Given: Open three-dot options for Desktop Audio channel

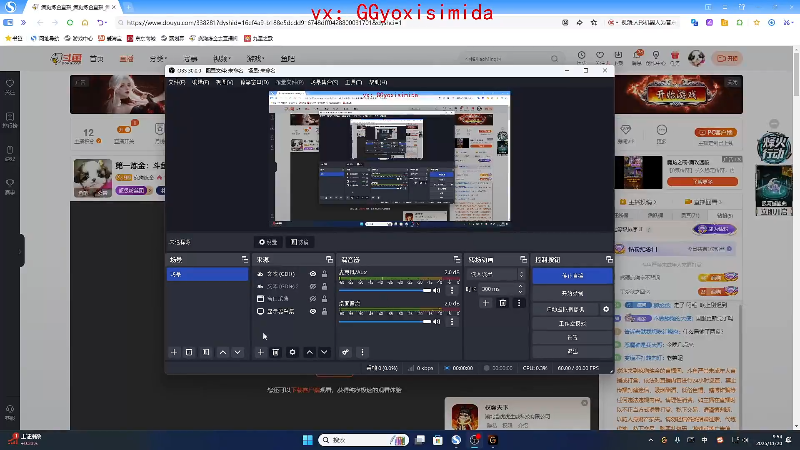Looking at the screenshot, I should click(x=452, y=321).
